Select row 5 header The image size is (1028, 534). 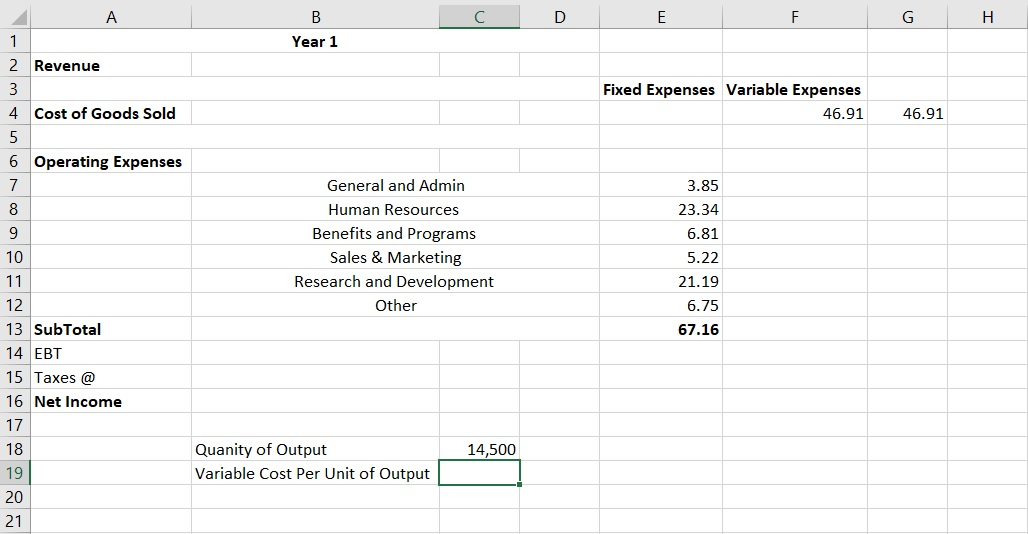pos(14,137)
